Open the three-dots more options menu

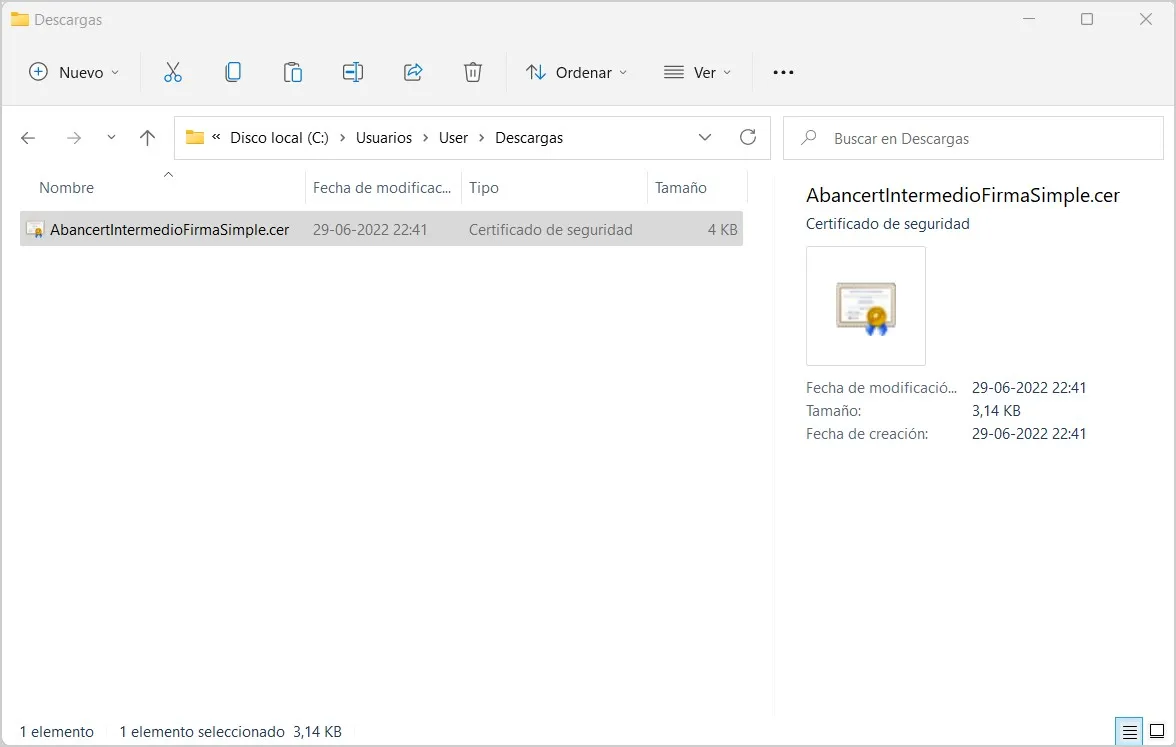point(783,72)
